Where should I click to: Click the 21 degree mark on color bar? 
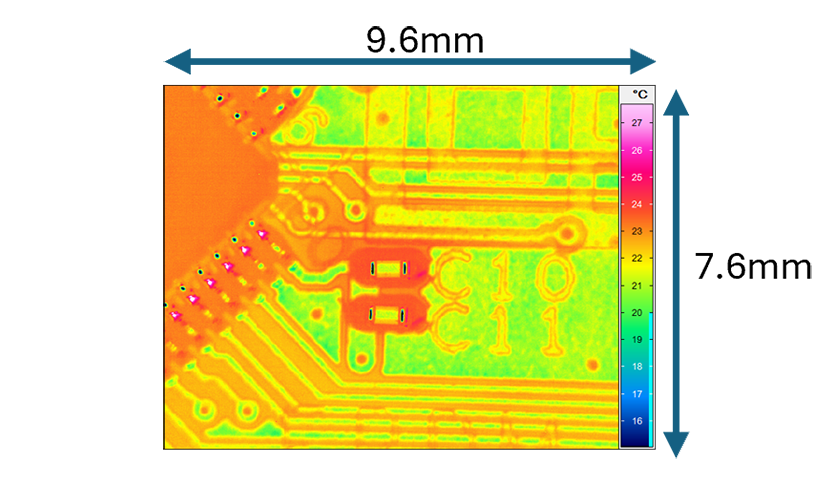636,285
